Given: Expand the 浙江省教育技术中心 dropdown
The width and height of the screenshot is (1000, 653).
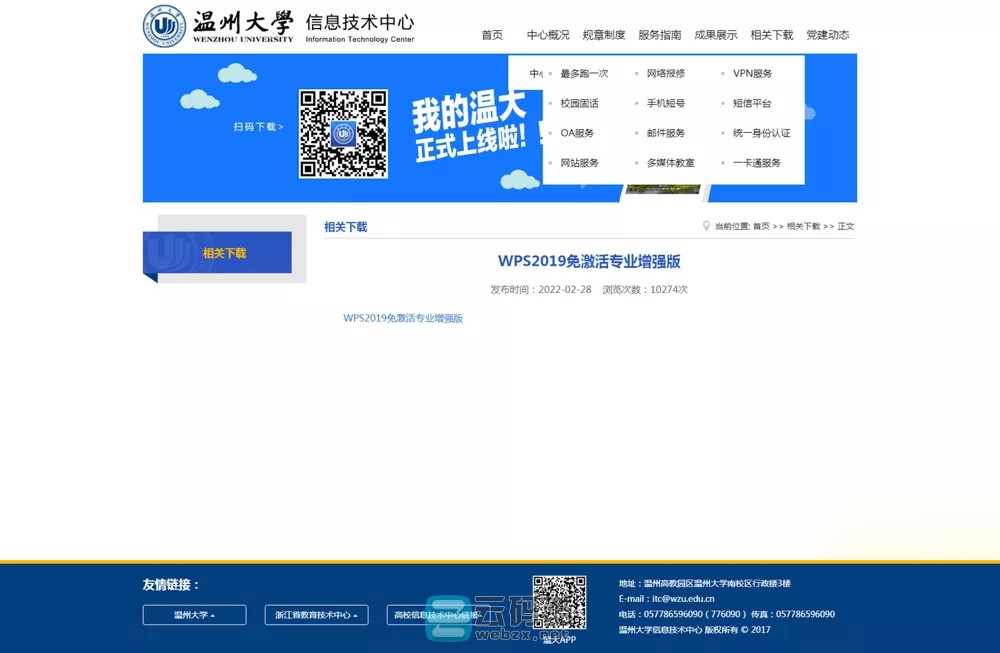Looking at the screenshot, I should click(316, 615).
